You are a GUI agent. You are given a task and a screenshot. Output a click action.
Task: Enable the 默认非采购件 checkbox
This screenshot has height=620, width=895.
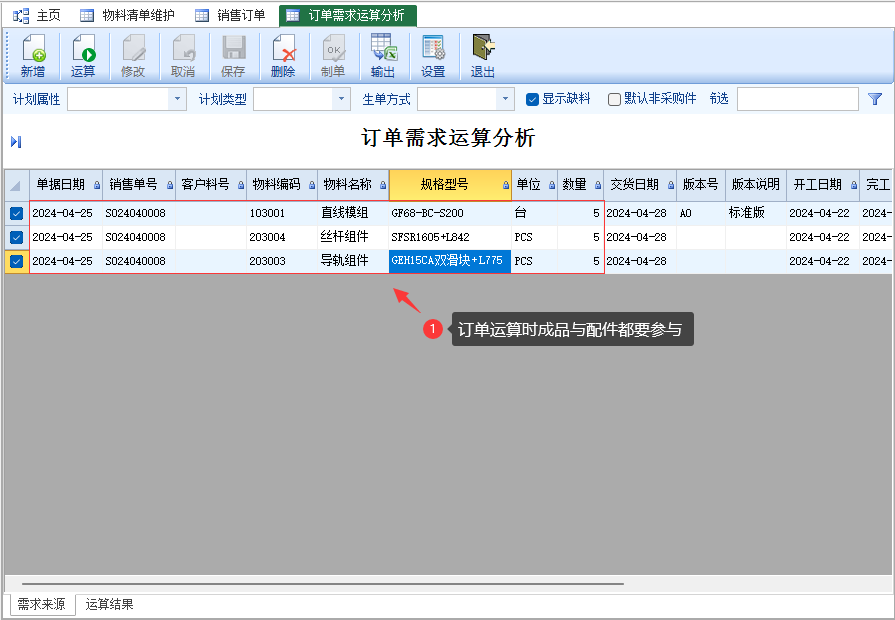coord(615,99)
